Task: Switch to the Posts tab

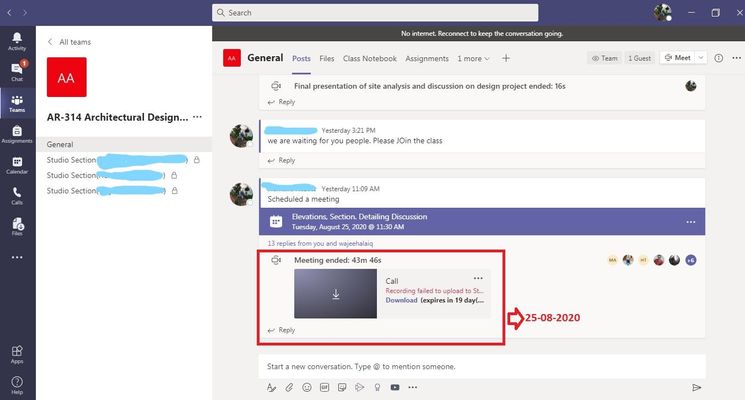Action: tap(301, 58)
